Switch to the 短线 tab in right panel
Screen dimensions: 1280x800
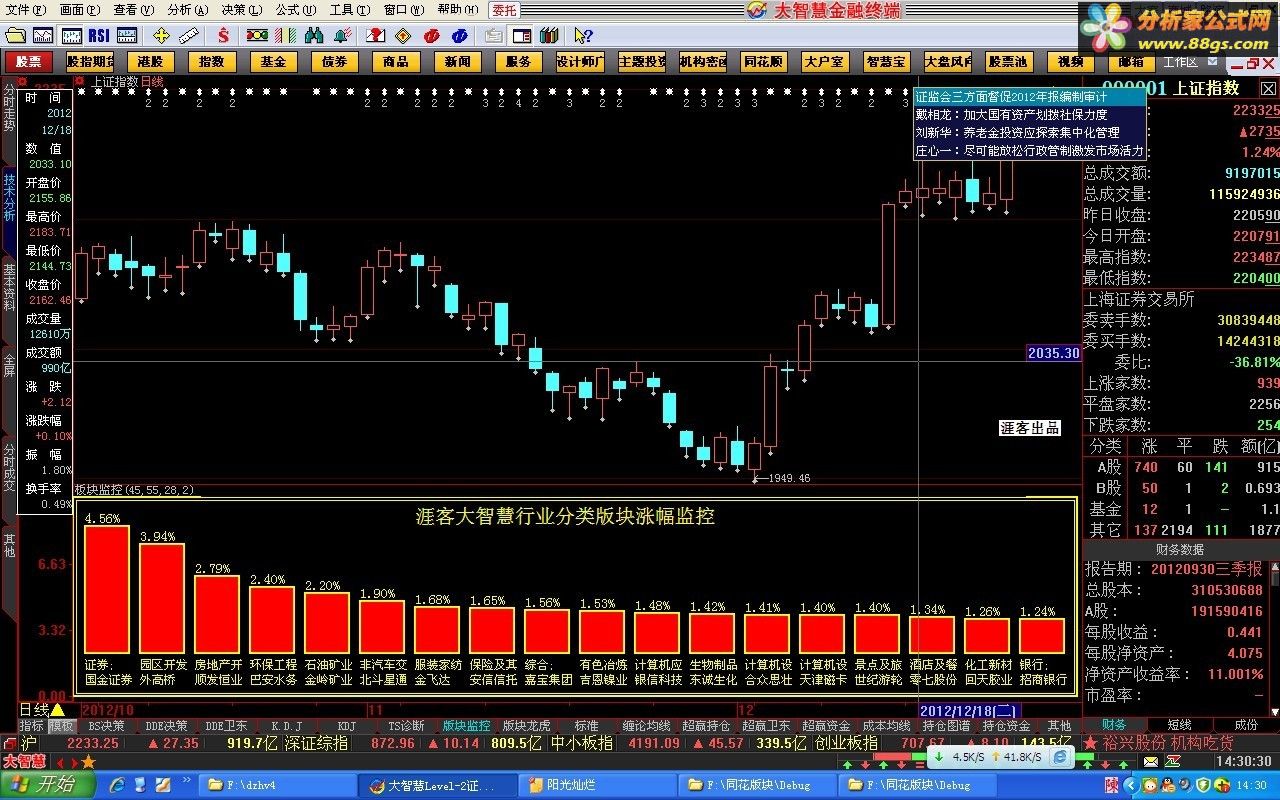click(1180, 724)
